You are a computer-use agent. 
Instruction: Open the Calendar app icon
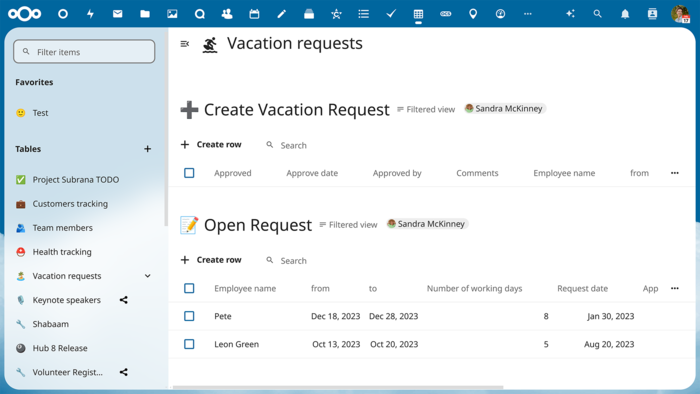tap(254, 14)
